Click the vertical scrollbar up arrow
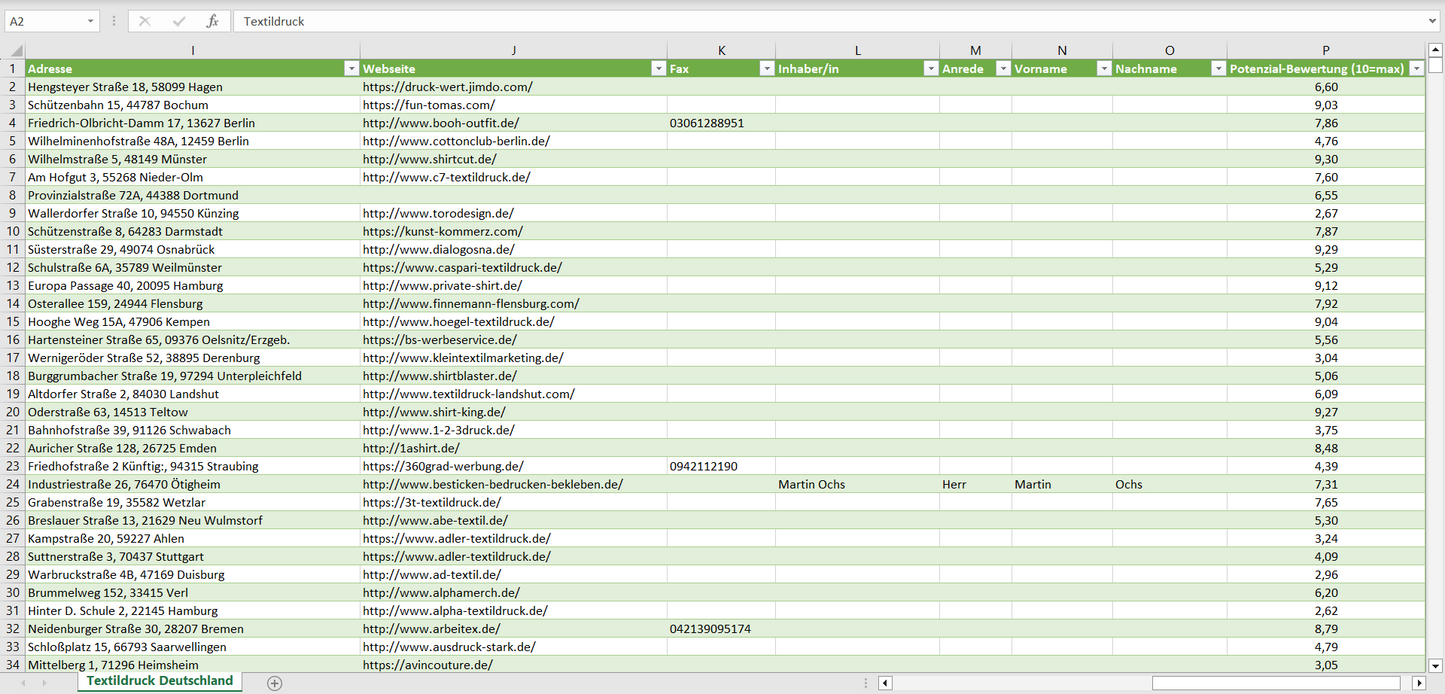 tap(1436, 50)
